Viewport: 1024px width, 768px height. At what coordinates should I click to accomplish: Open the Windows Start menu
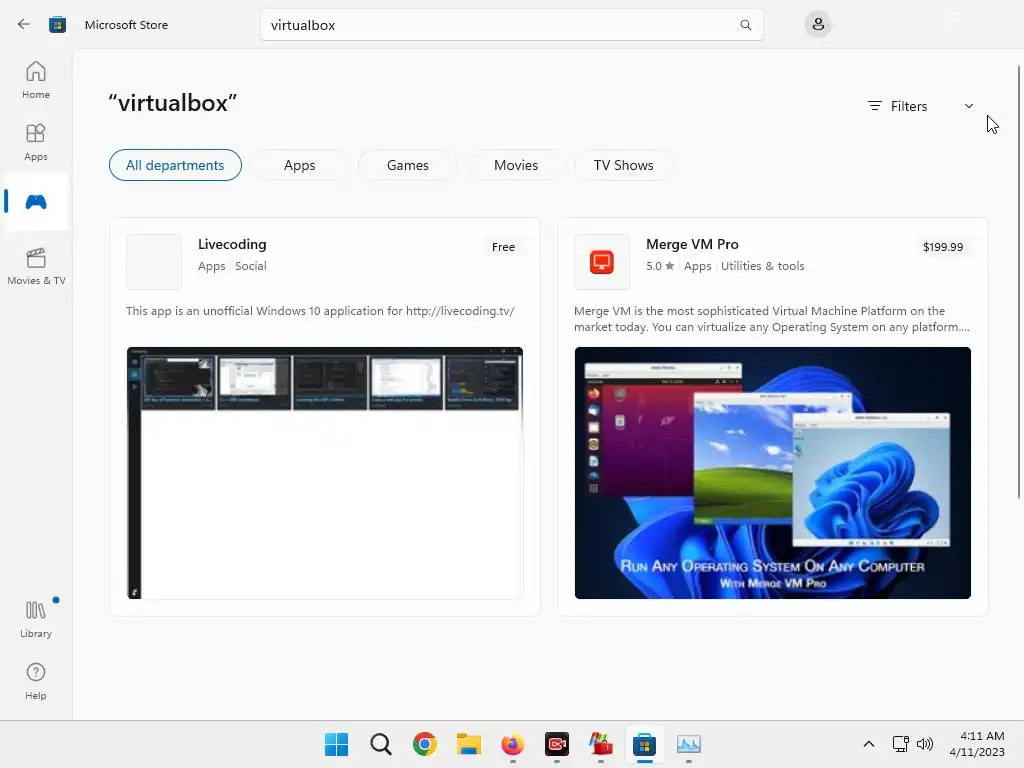(x=337, y=744)
